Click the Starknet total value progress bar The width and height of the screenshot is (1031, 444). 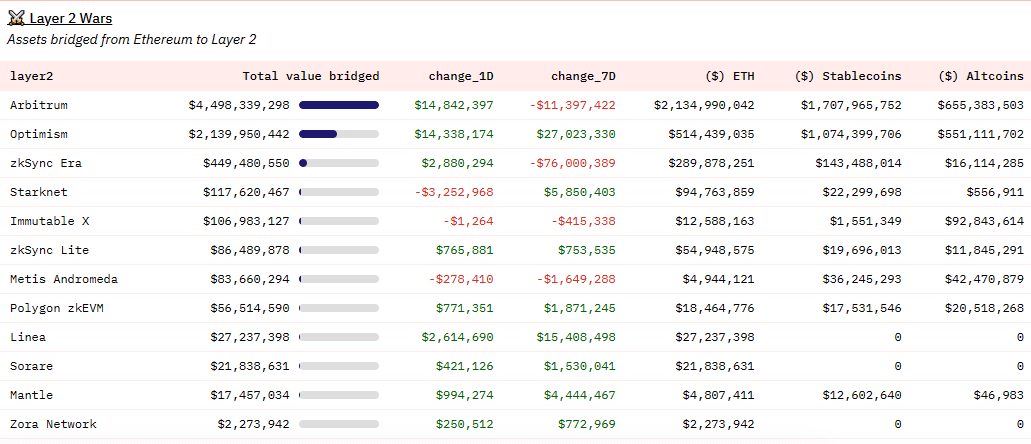pyautogui.click(x=339, y=192)
